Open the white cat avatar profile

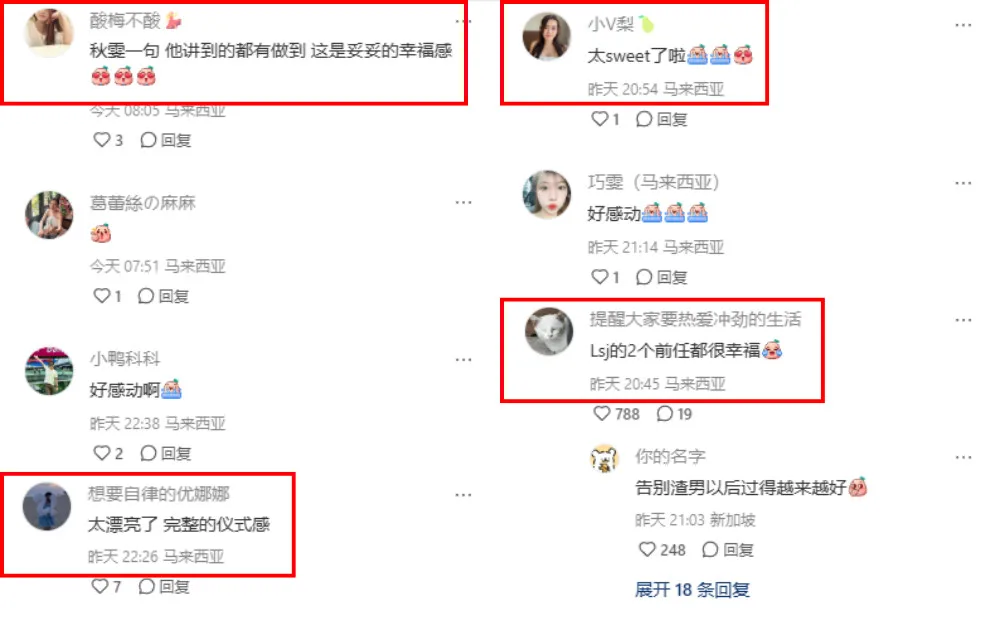(548, 332)
